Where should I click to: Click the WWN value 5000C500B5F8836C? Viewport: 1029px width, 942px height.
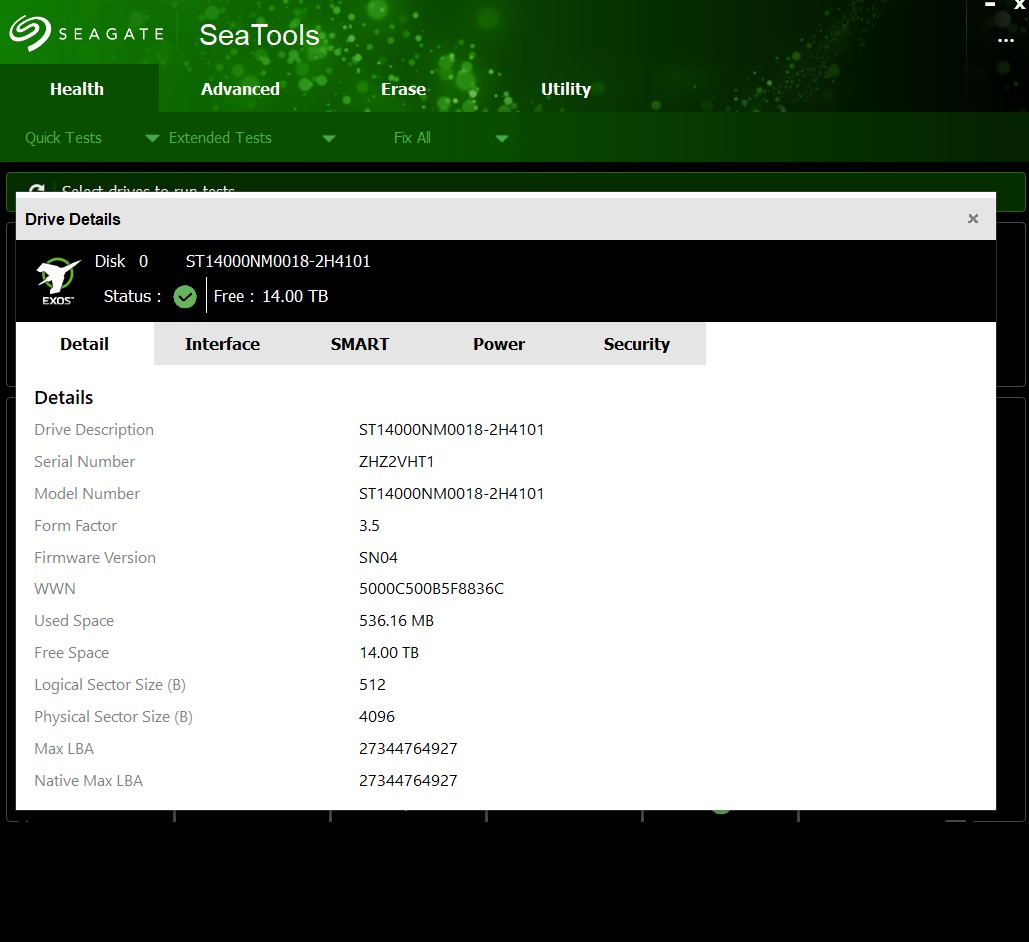tap(431, 589)
